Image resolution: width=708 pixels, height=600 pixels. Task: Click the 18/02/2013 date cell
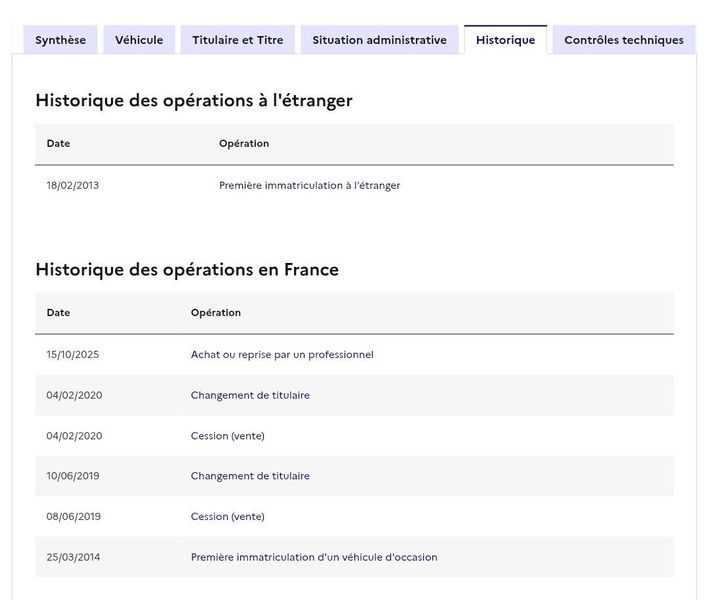pos(73,185)
